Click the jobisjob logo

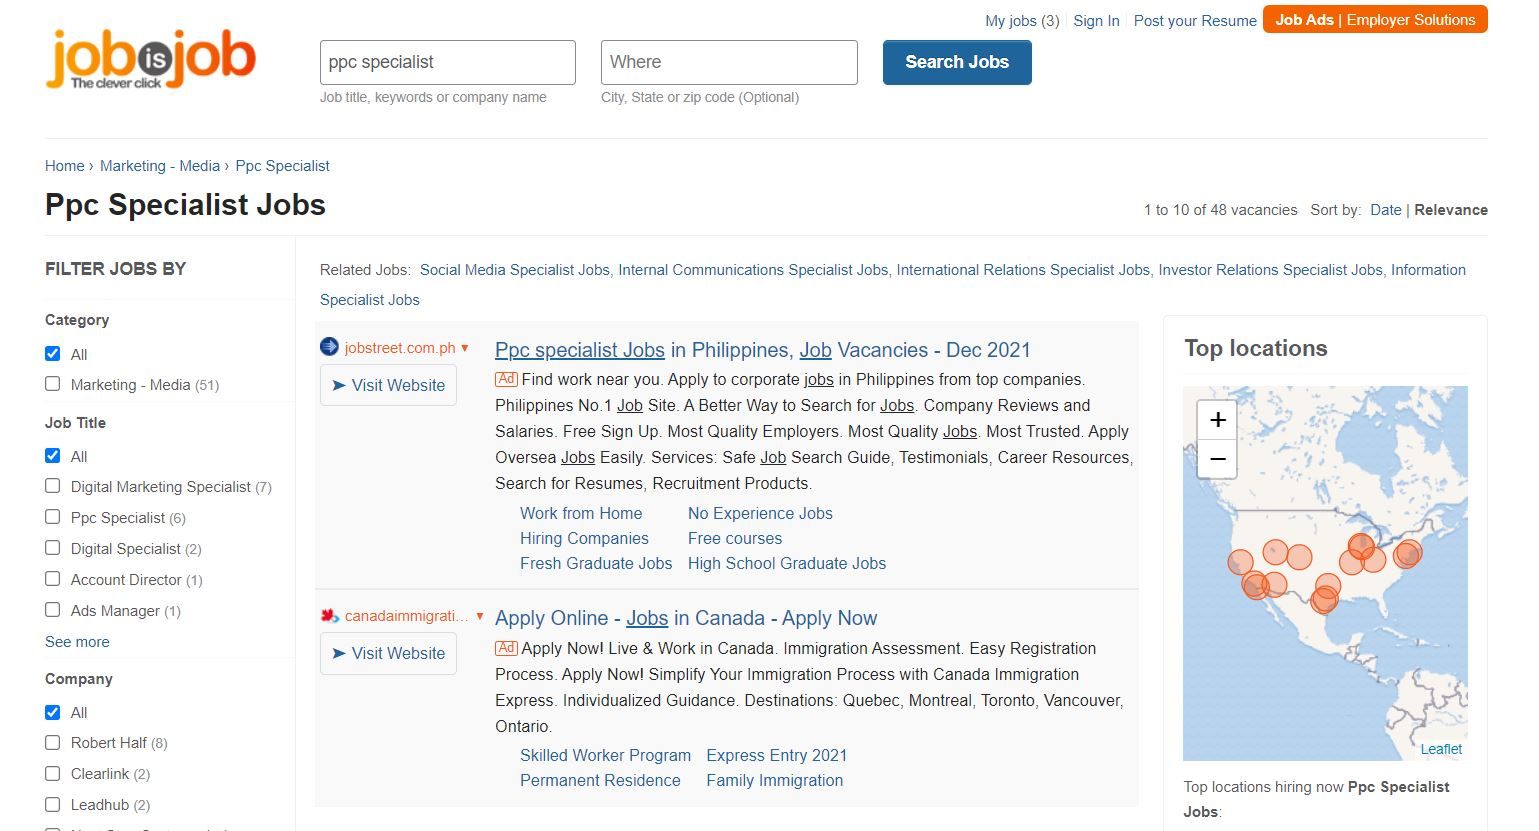coord(150,60)
